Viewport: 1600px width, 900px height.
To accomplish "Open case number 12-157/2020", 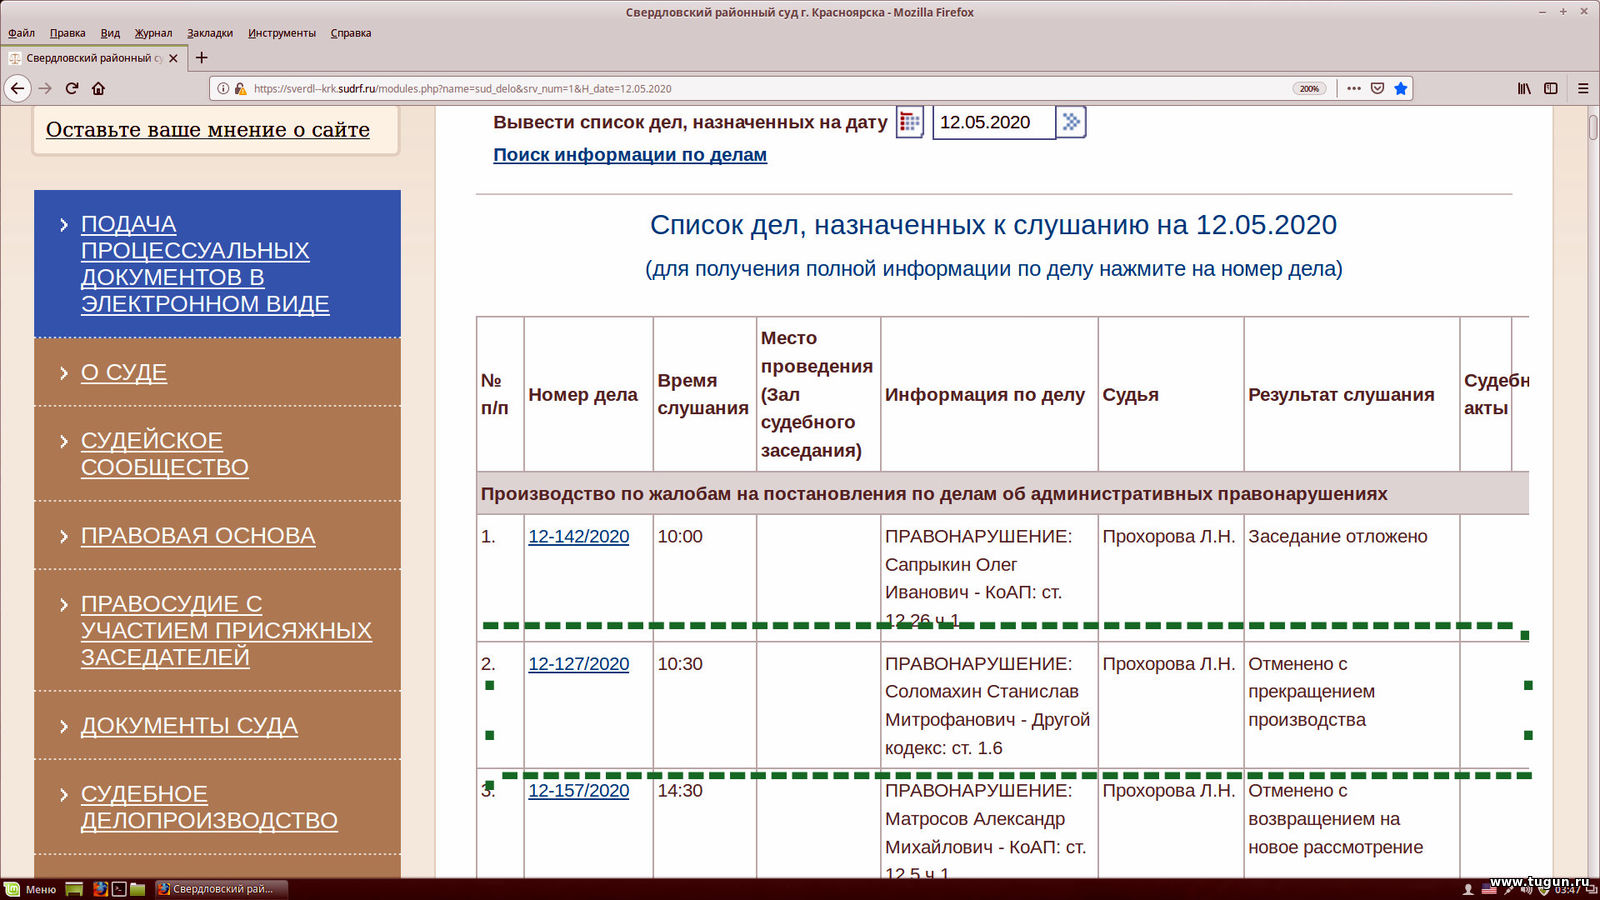I will pyautogui.click(x=579, y=791).
